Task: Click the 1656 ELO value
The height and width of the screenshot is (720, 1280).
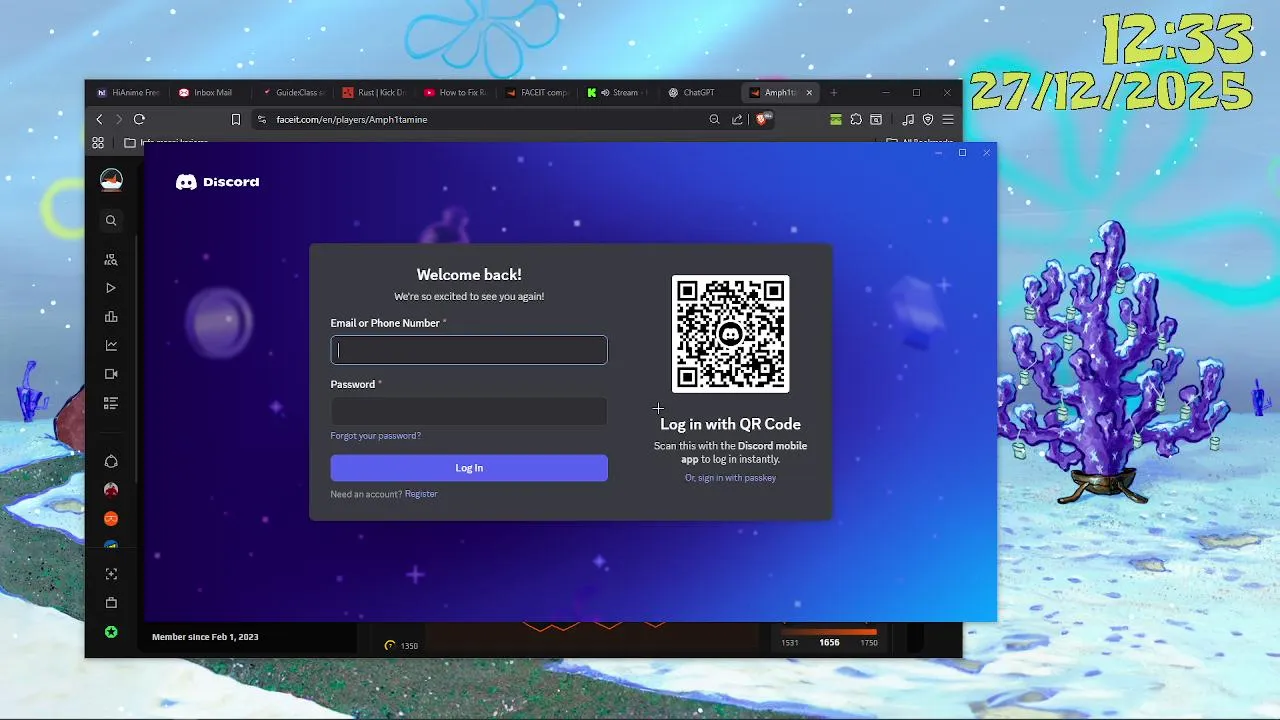Action: 829,643
